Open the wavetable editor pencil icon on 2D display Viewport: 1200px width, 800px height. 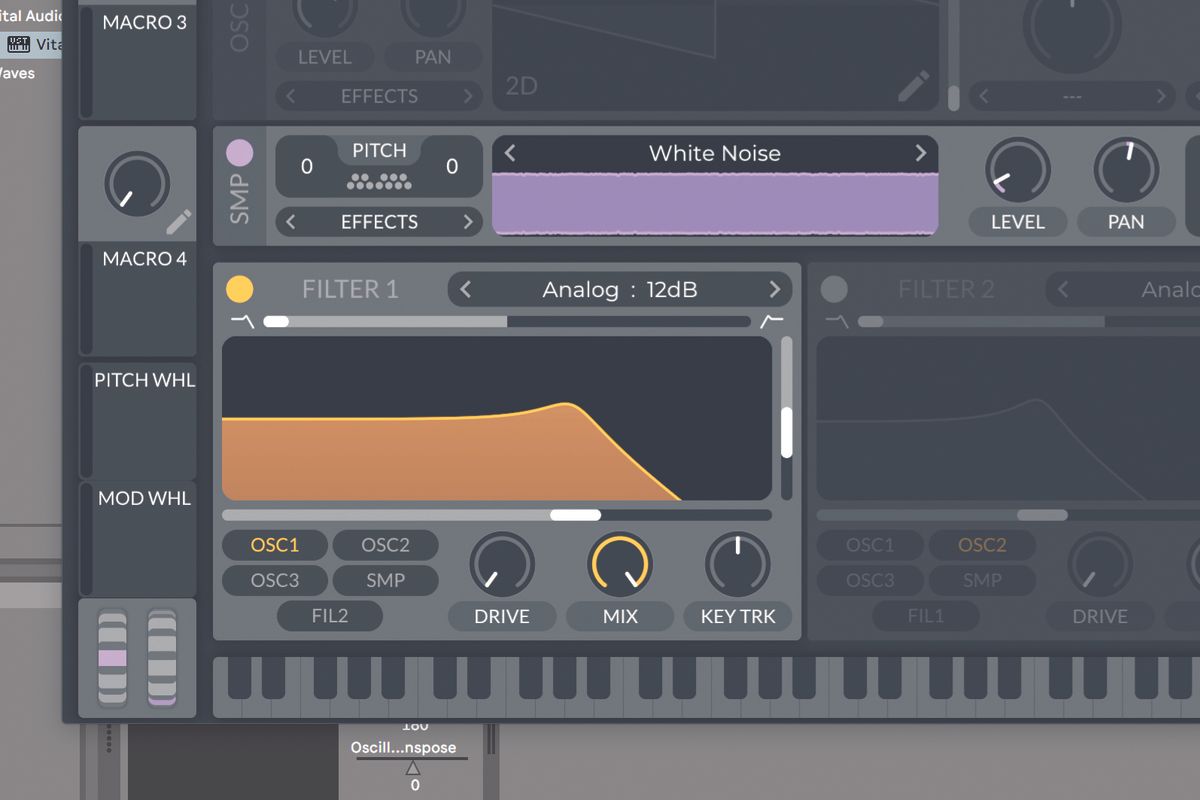pos(913,88)
